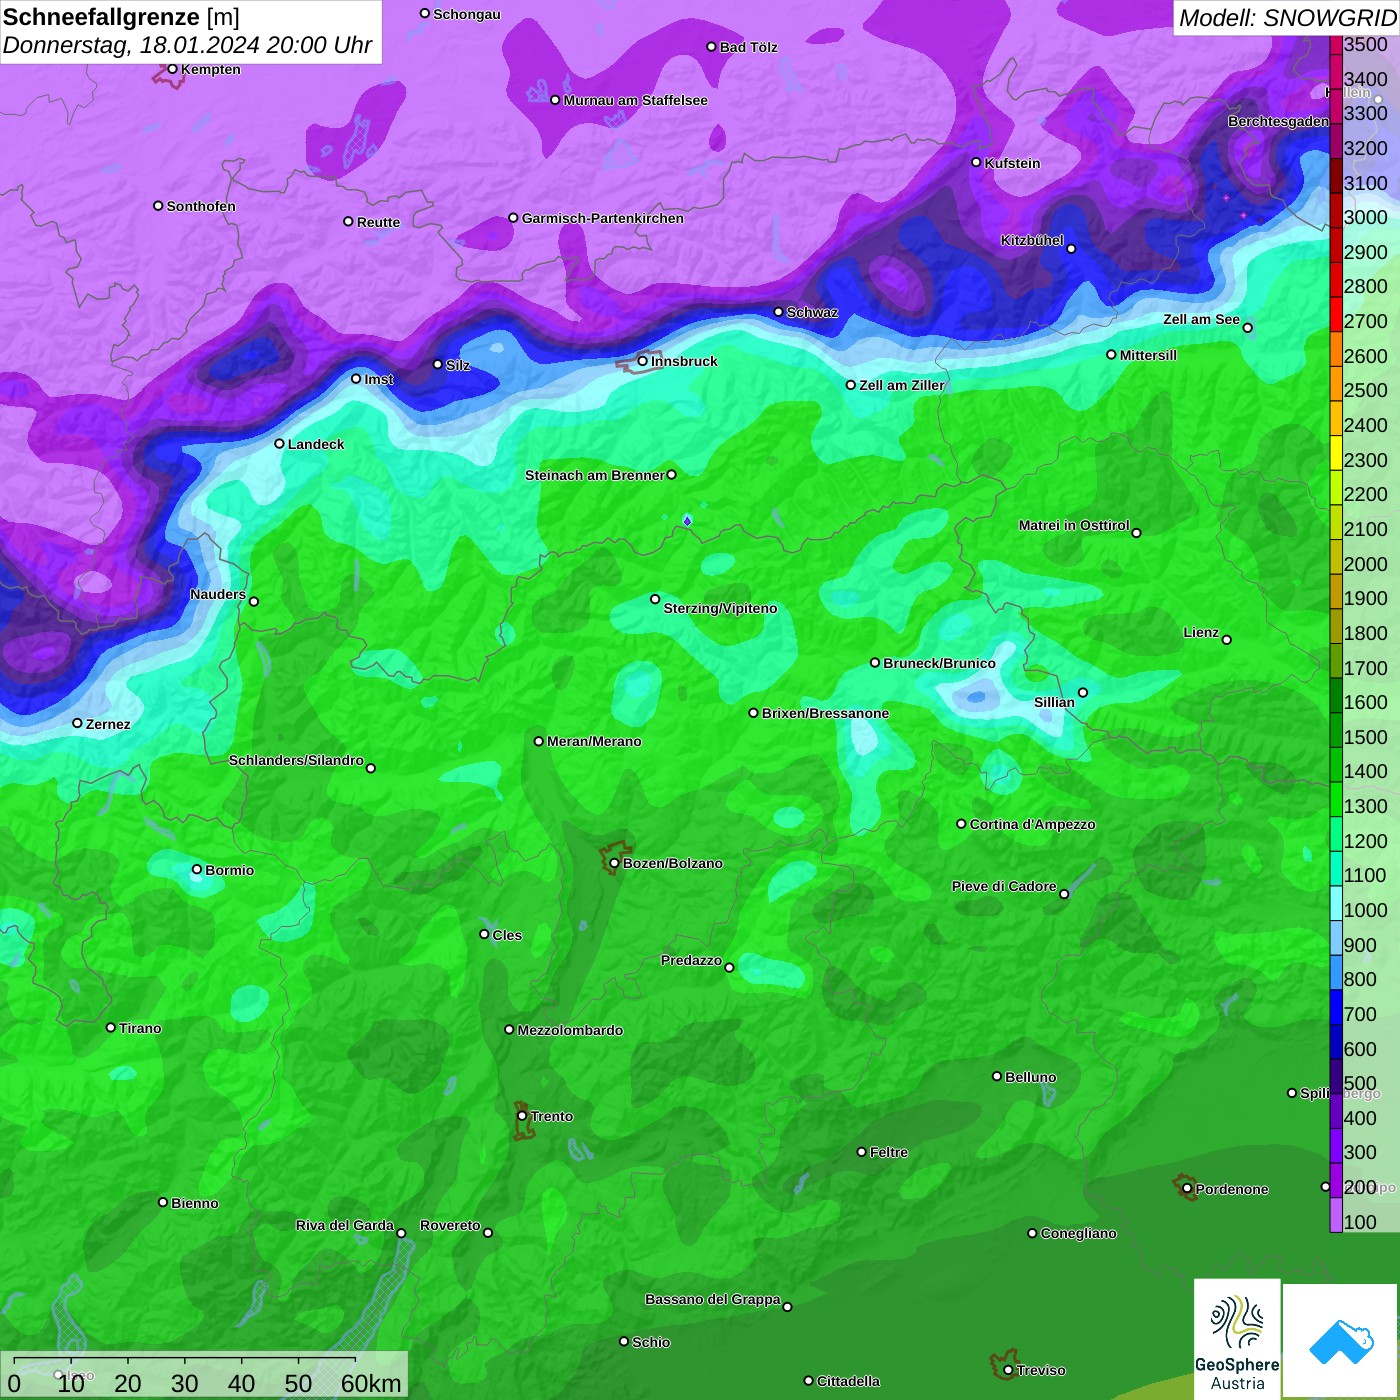Click the 100 m violet legend swatch
The image size is (1400, 1400).
(x=1336, y=1215)
